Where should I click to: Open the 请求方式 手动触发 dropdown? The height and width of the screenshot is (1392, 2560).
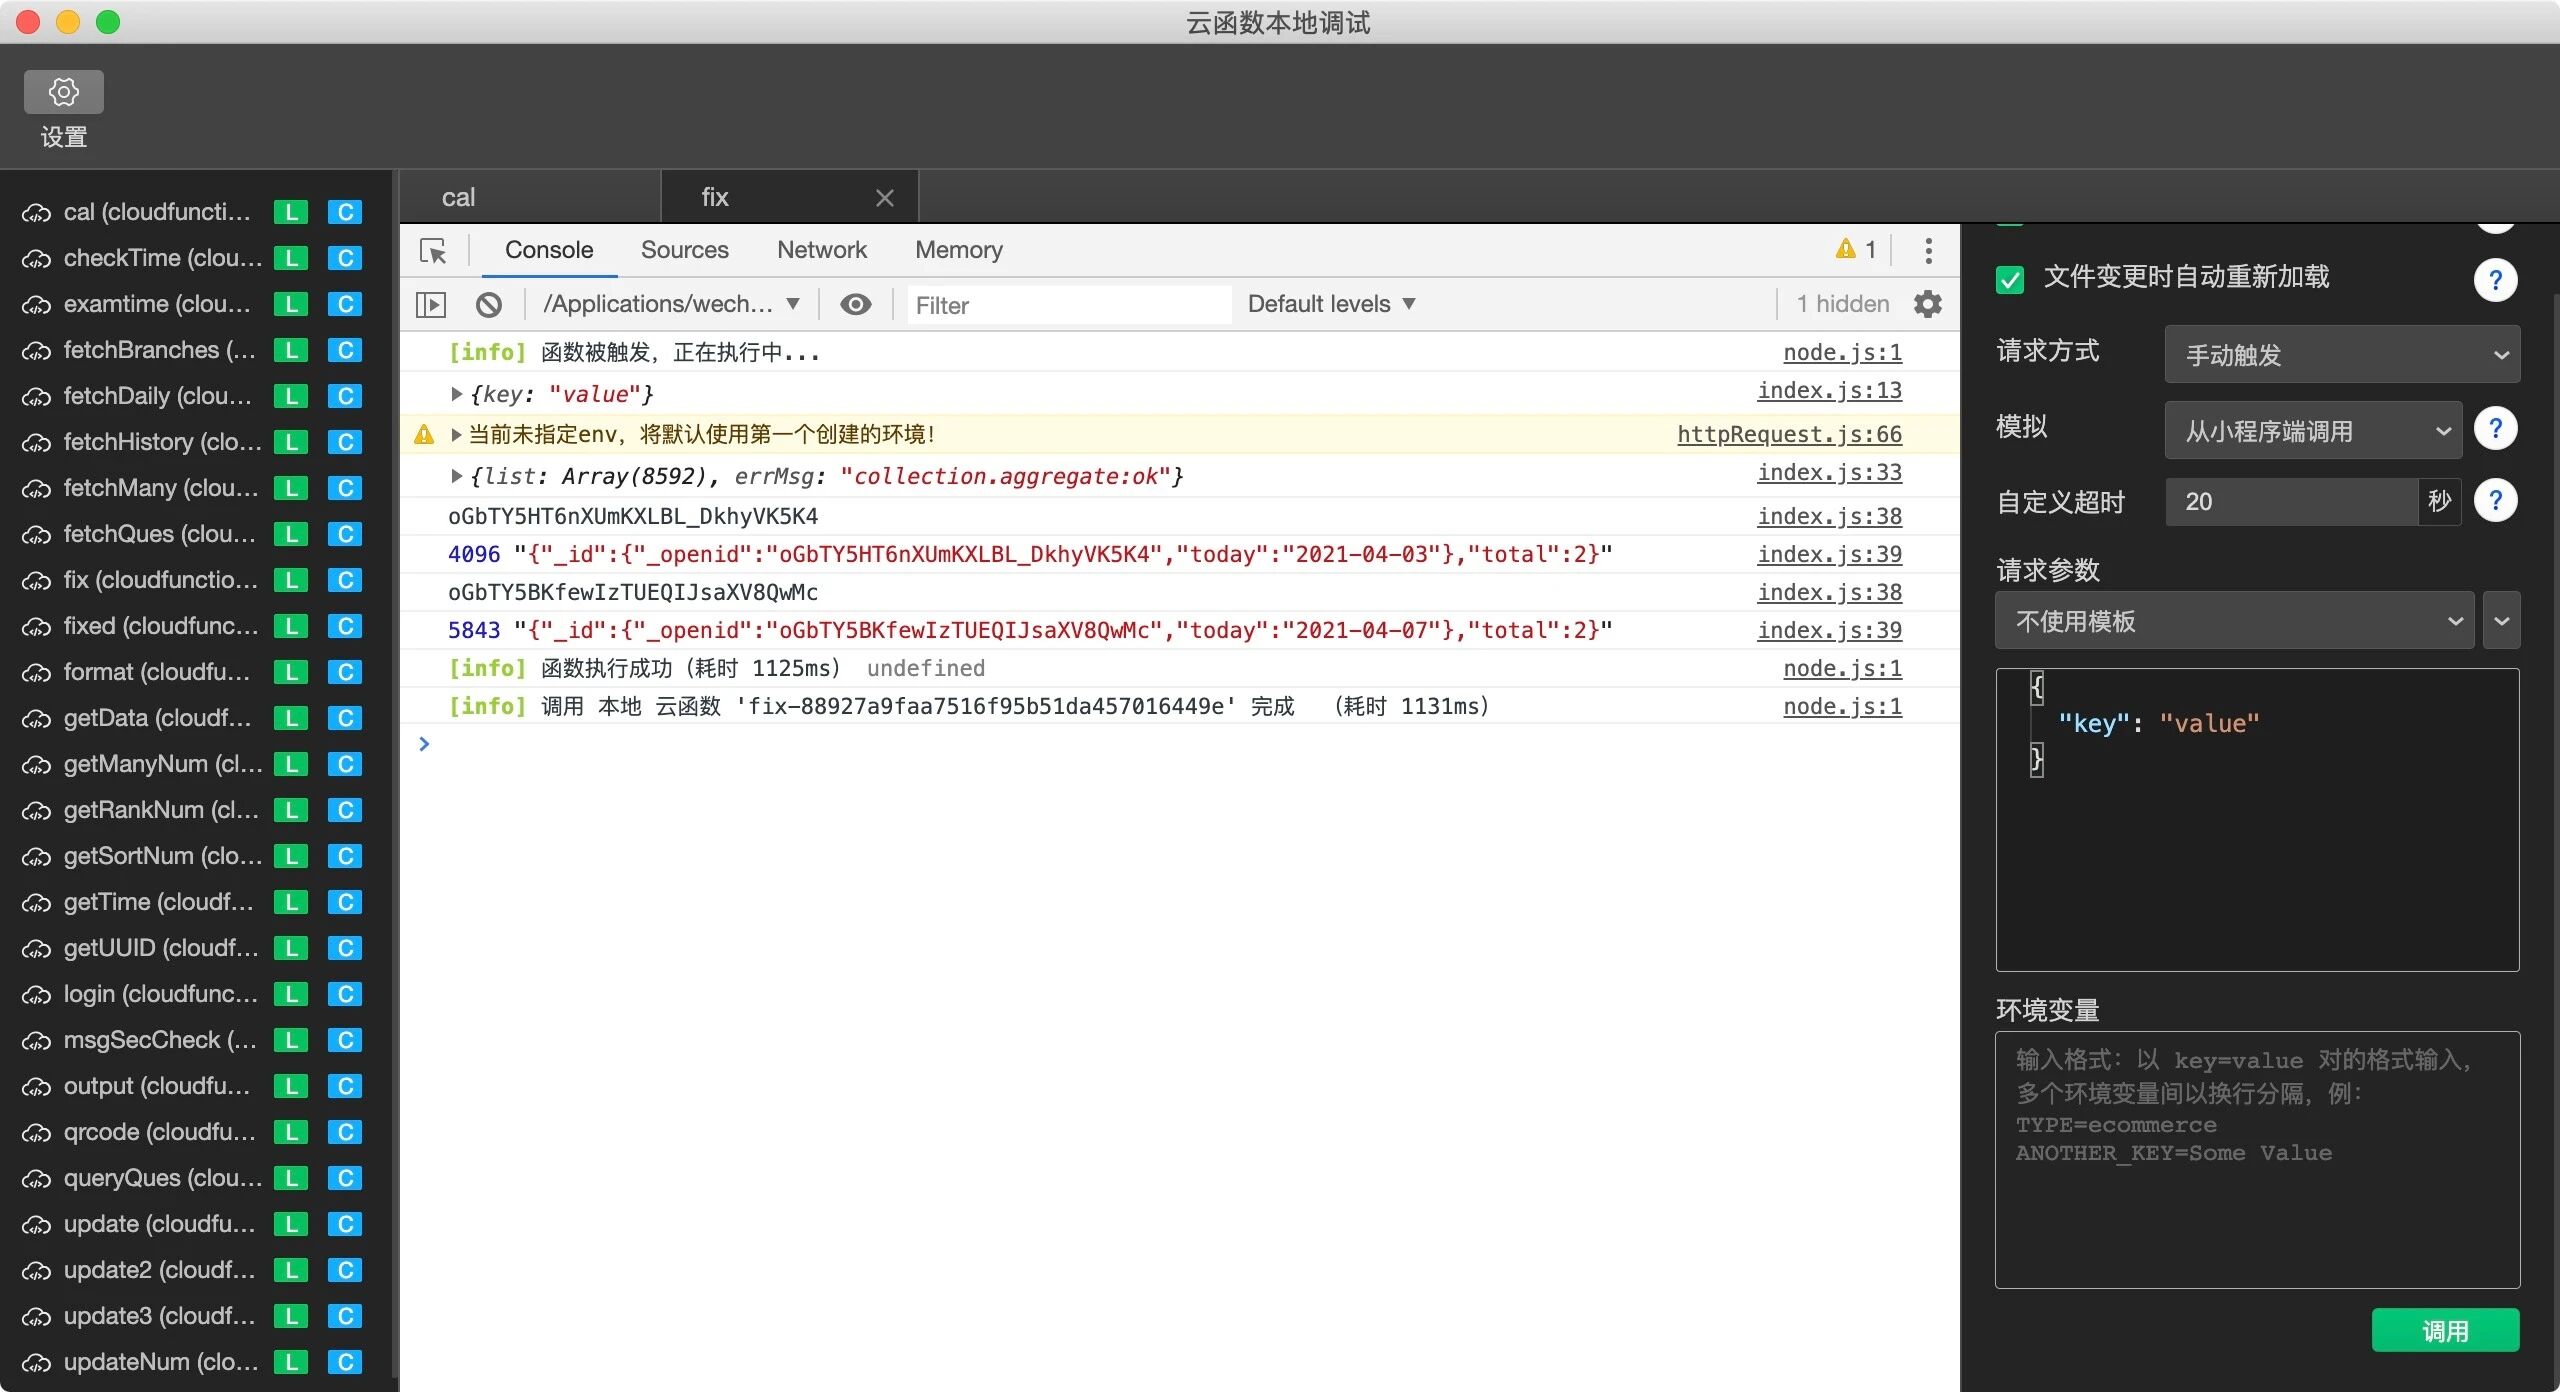[2341, 355]
